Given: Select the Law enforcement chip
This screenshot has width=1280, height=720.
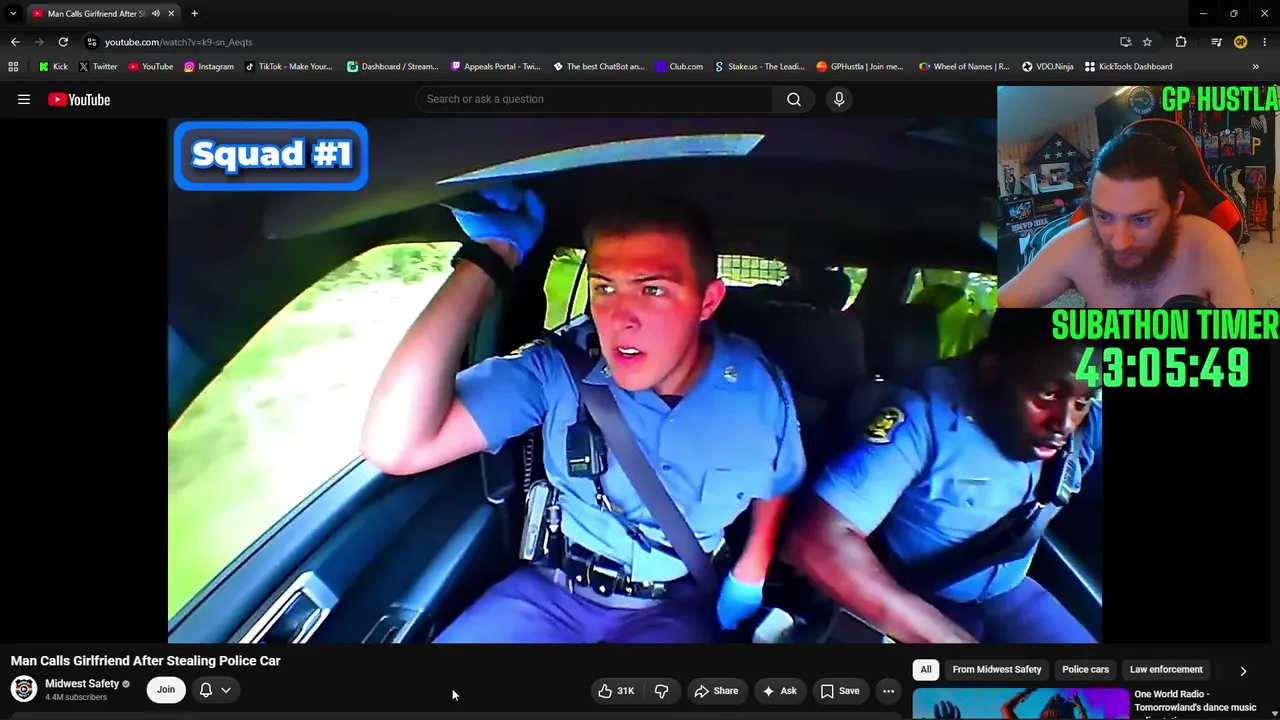Looking at the screenshot, I should coord(1166,670).
